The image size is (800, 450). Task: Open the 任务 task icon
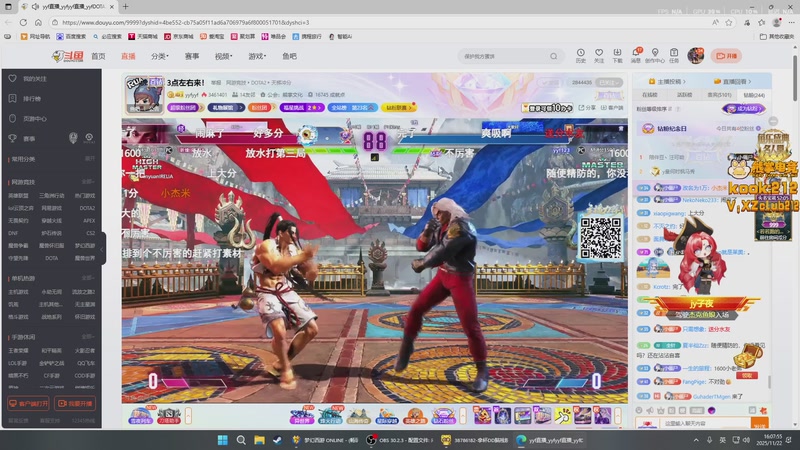tap(674, 53)
